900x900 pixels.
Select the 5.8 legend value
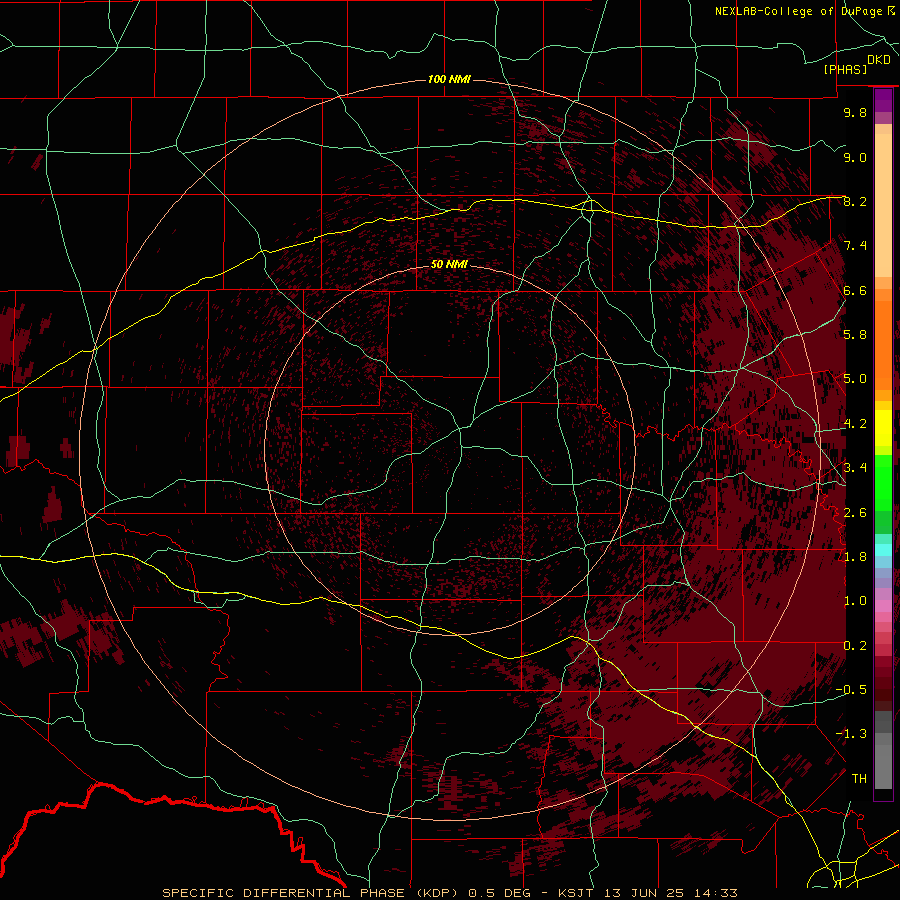click(x=855, y=335)
